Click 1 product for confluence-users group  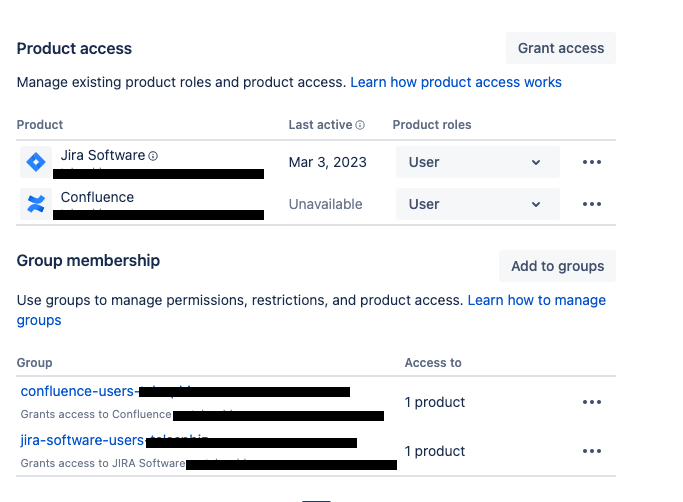pos(435,402)
